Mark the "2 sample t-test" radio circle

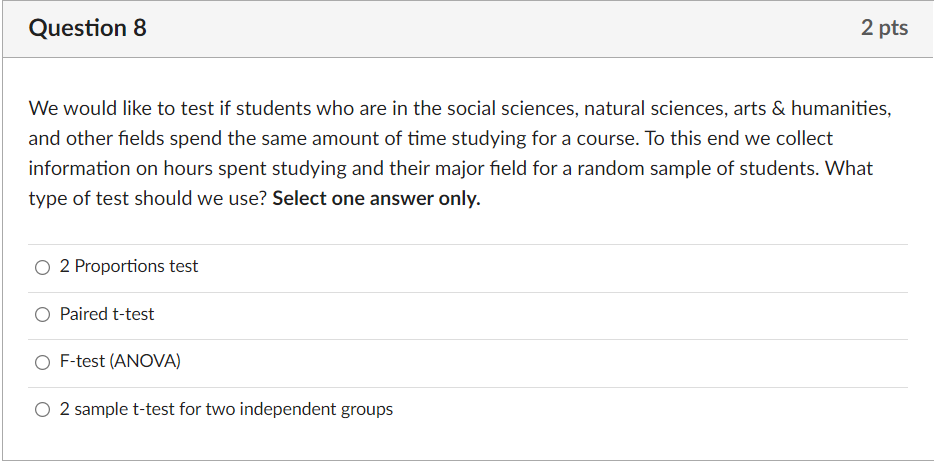(x=42, y=410)
